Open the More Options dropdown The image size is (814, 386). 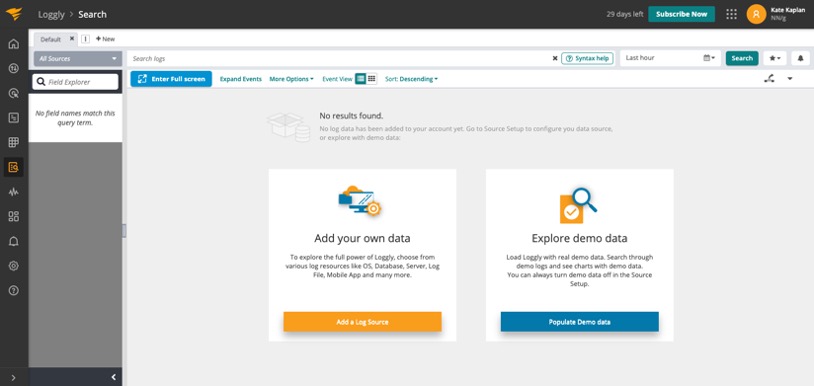pyautogui.click(x=291, y=79)
